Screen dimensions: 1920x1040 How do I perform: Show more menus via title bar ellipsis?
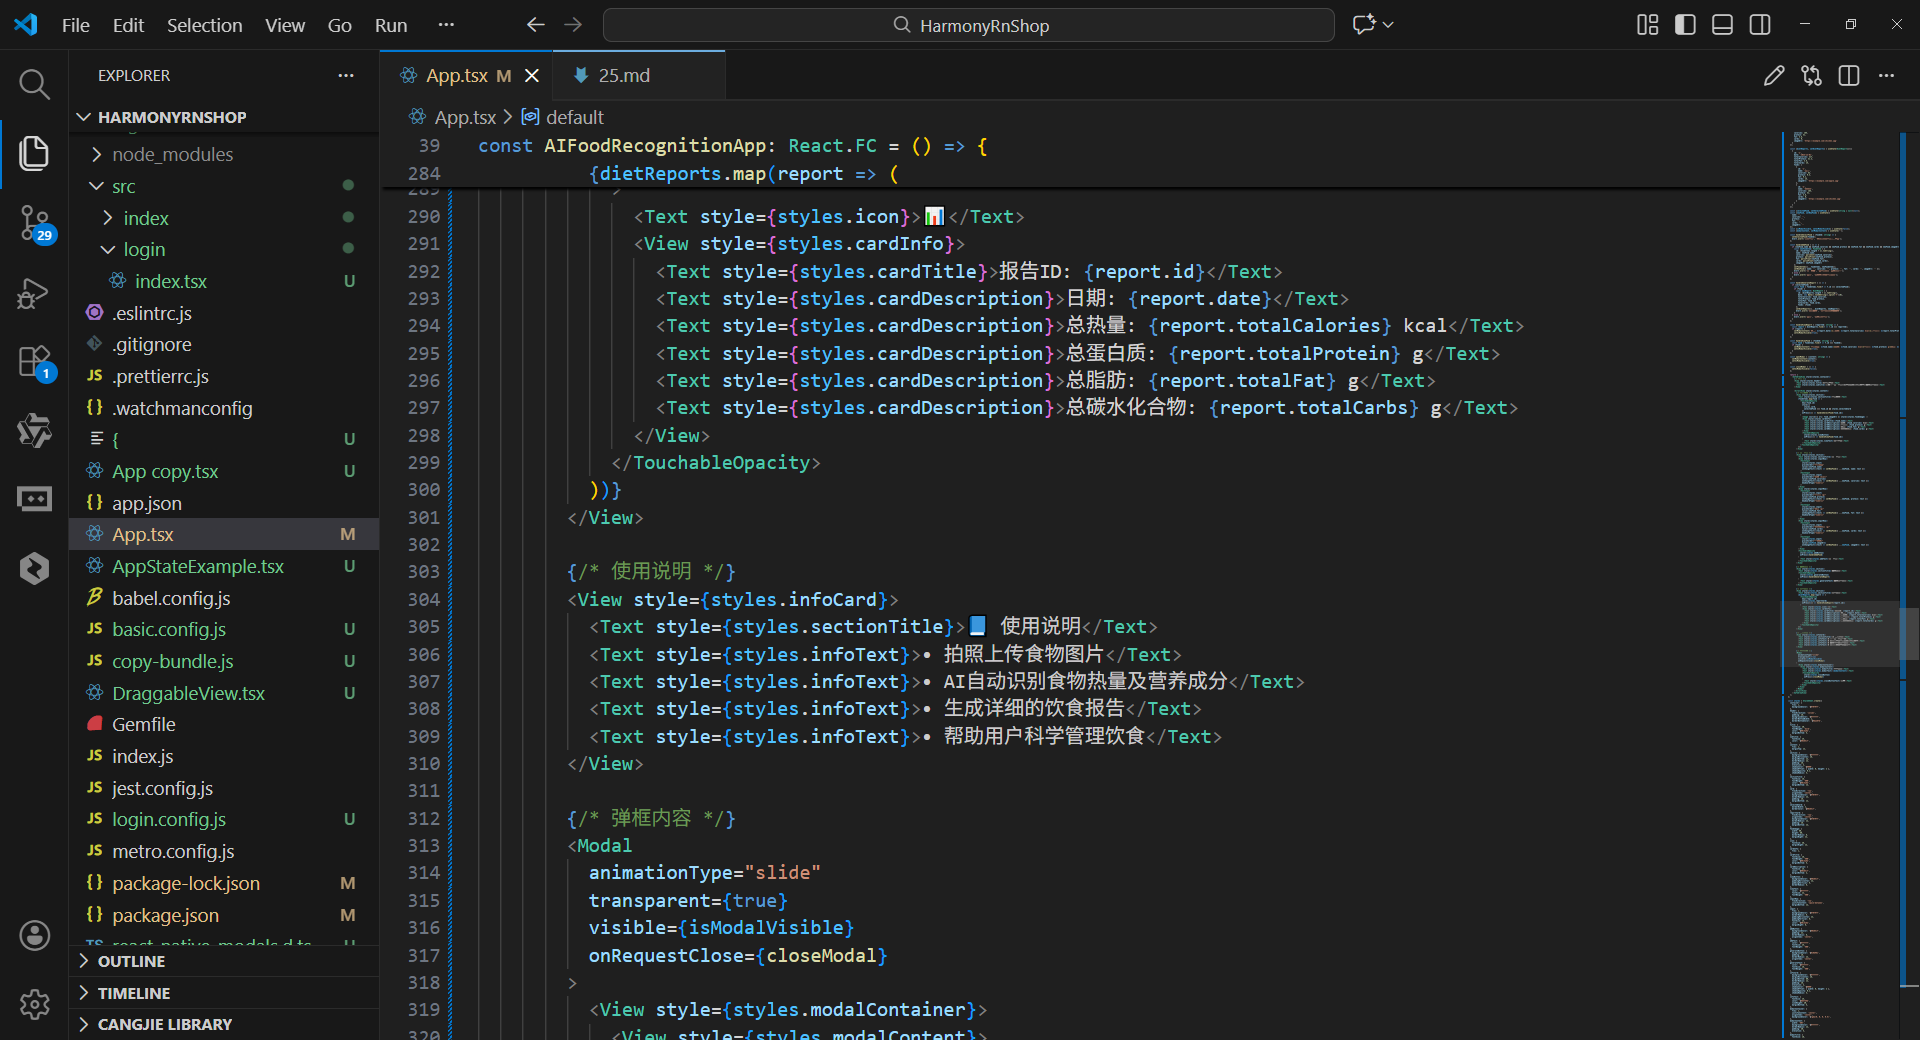click(x=446, y=25)
